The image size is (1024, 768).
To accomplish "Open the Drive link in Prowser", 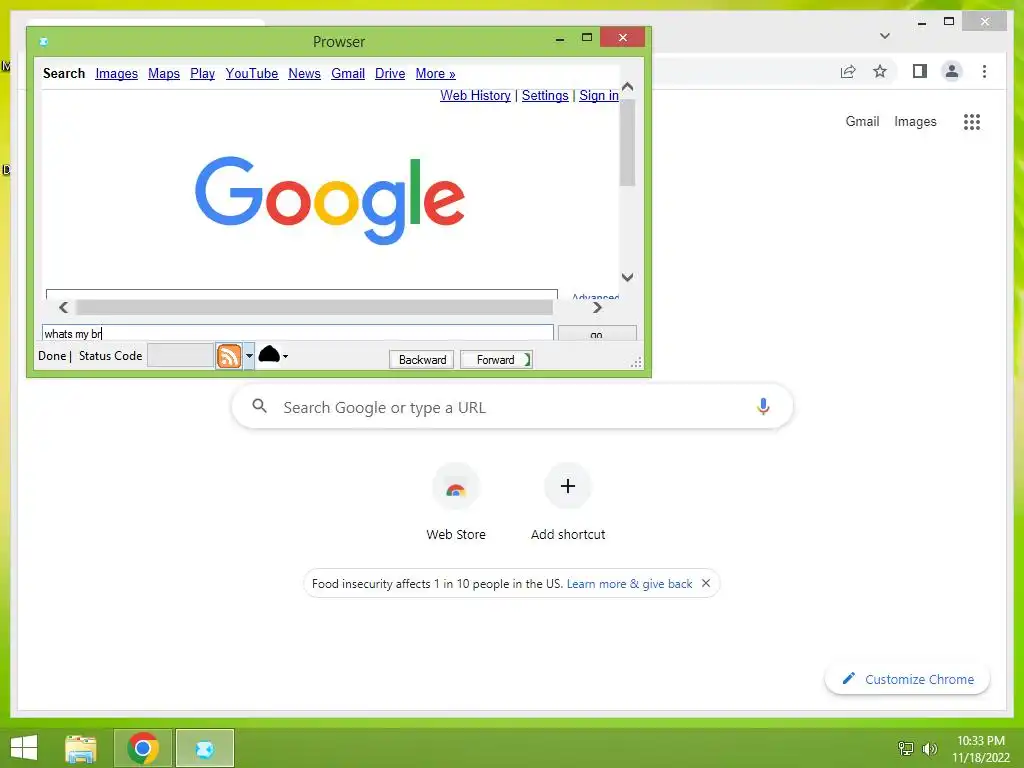I will point(390,73).
